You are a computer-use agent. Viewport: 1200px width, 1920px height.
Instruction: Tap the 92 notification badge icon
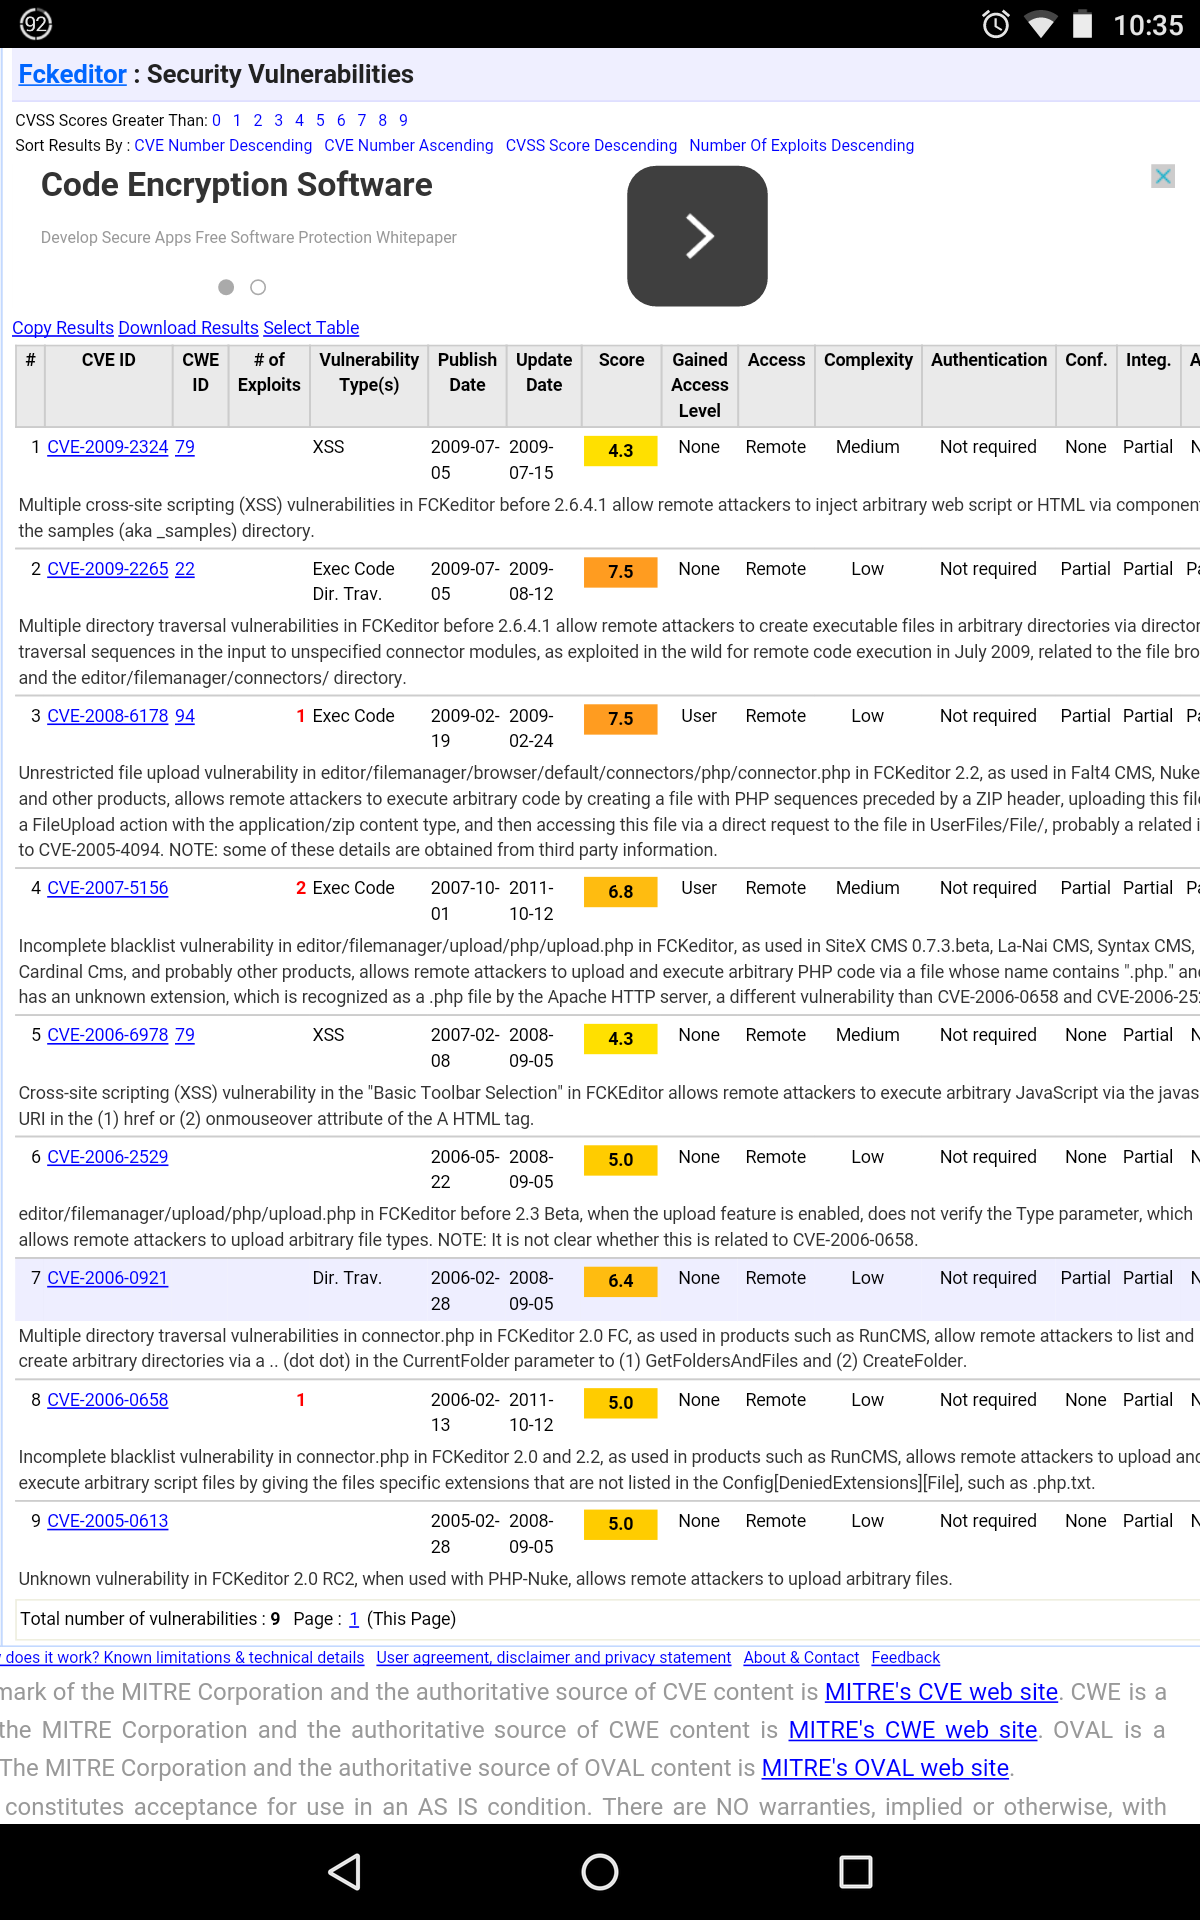[36, 24]
